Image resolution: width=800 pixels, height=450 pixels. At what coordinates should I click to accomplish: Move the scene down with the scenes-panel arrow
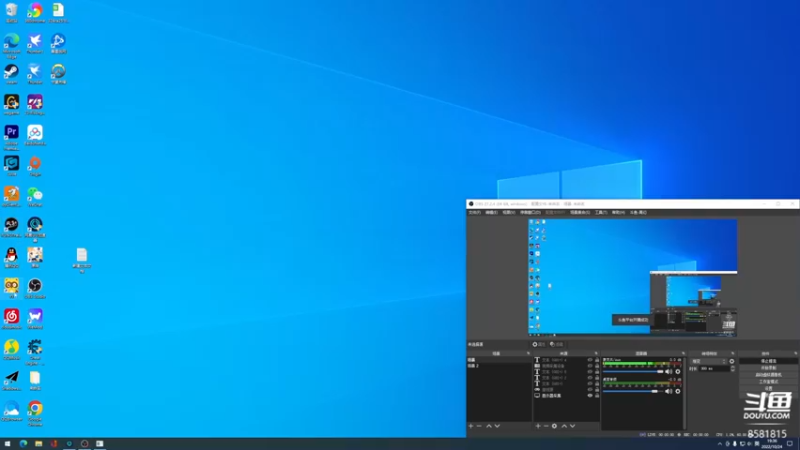click(x=497, y=426)
